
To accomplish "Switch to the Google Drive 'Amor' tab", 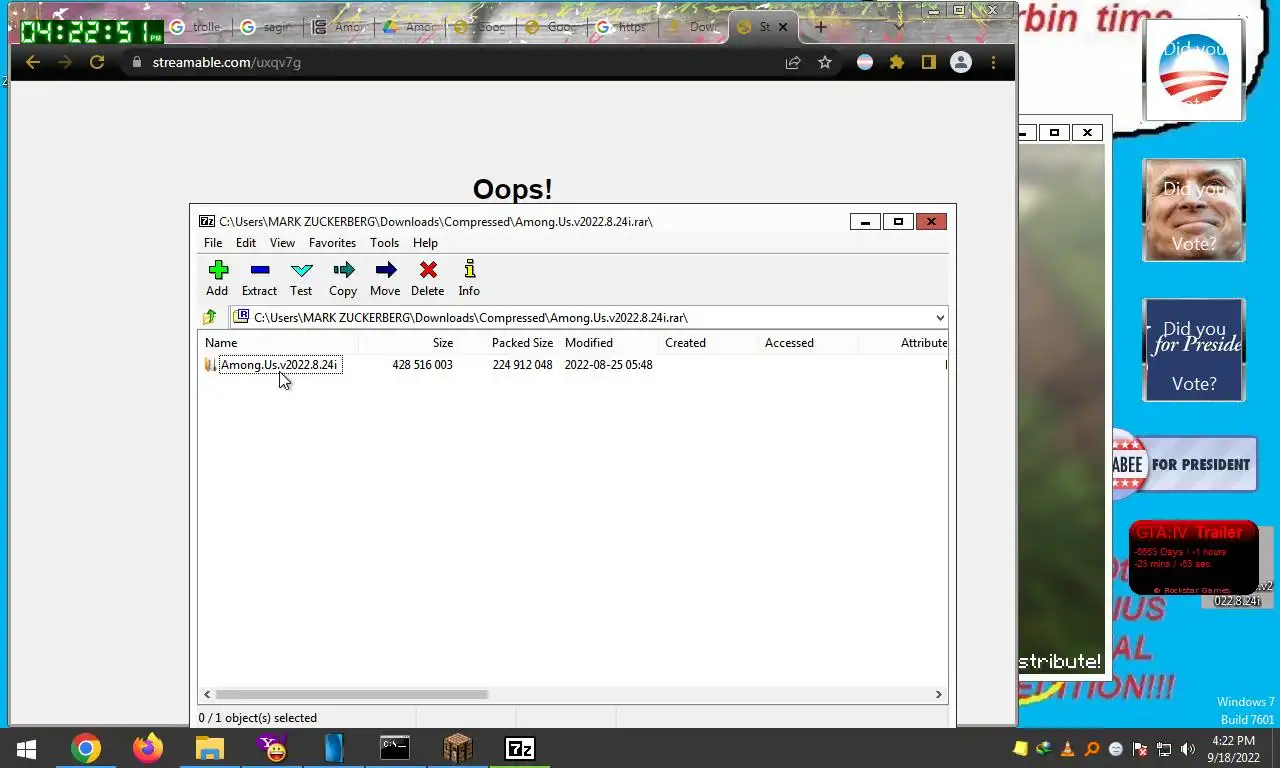I will [x=408, y=27].
